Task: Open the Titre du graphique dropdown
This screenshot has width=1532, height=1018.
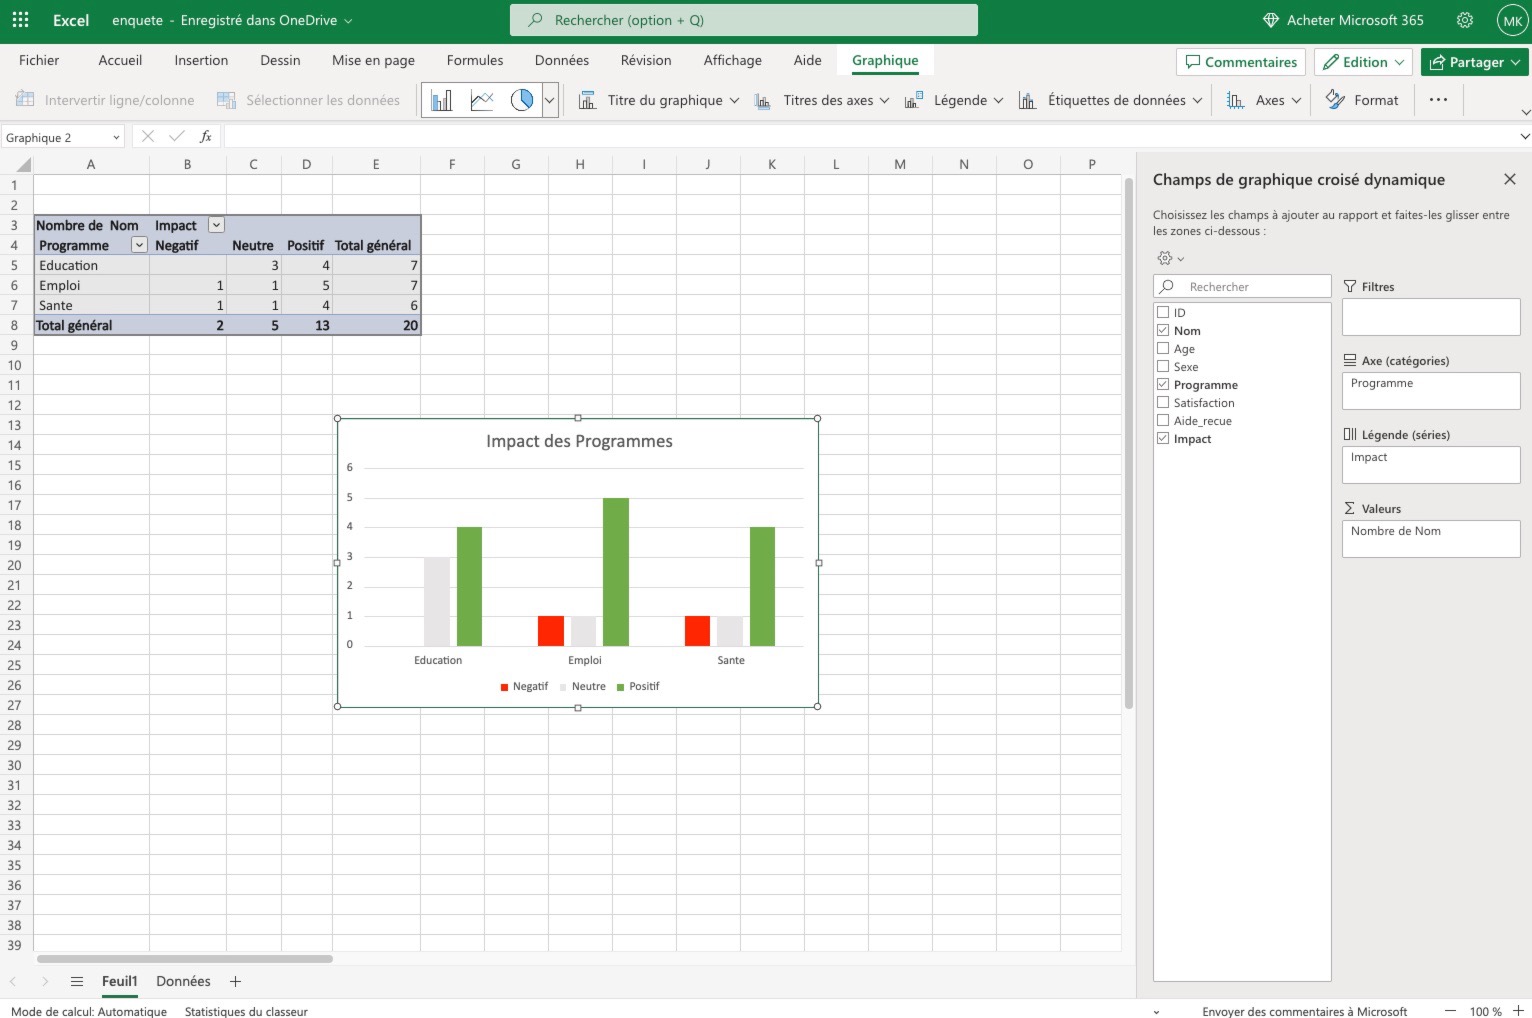Action: tap(660, 100)
